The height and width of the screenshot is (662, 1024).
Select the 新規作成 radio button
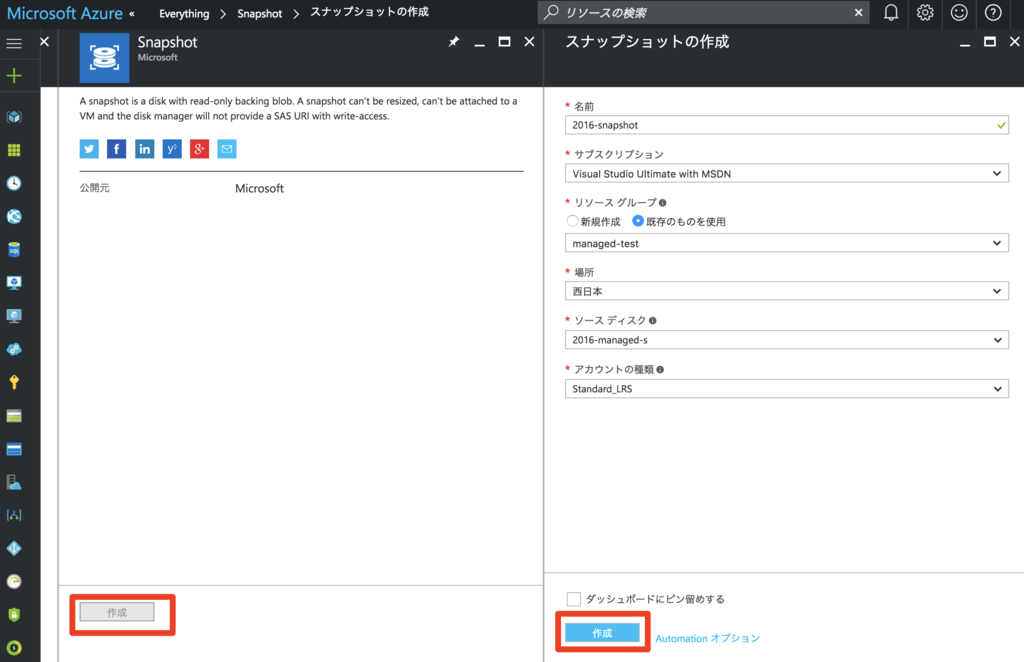click(x=572, y=220)
